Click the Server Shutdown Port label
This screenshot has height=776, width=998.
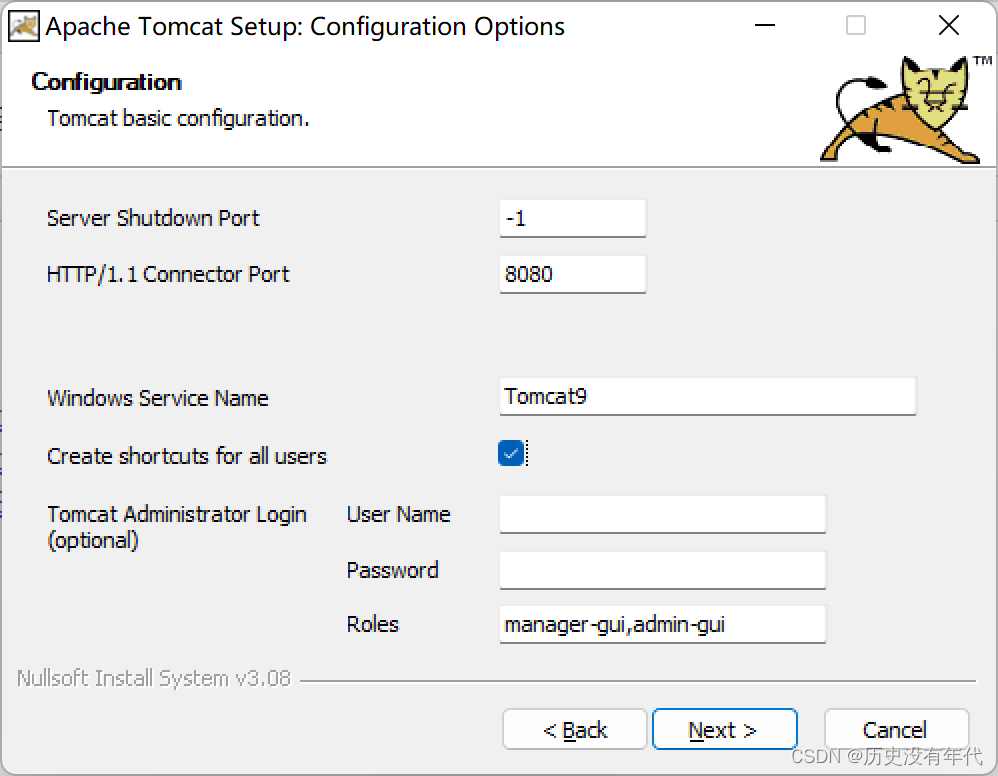click(153, 218)
